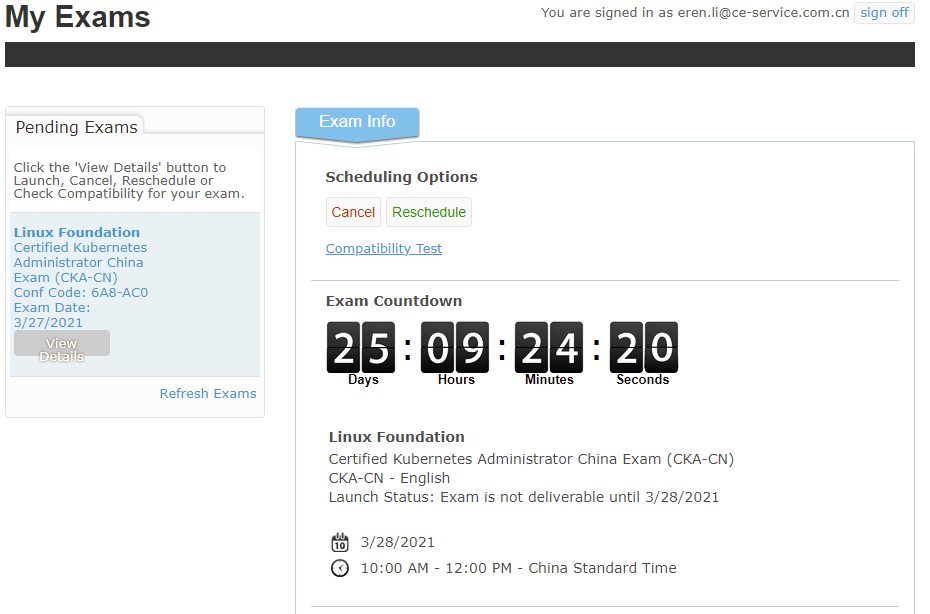Open View Details for pending exam
Screen dimensions: 930x614
click(62, 349)
